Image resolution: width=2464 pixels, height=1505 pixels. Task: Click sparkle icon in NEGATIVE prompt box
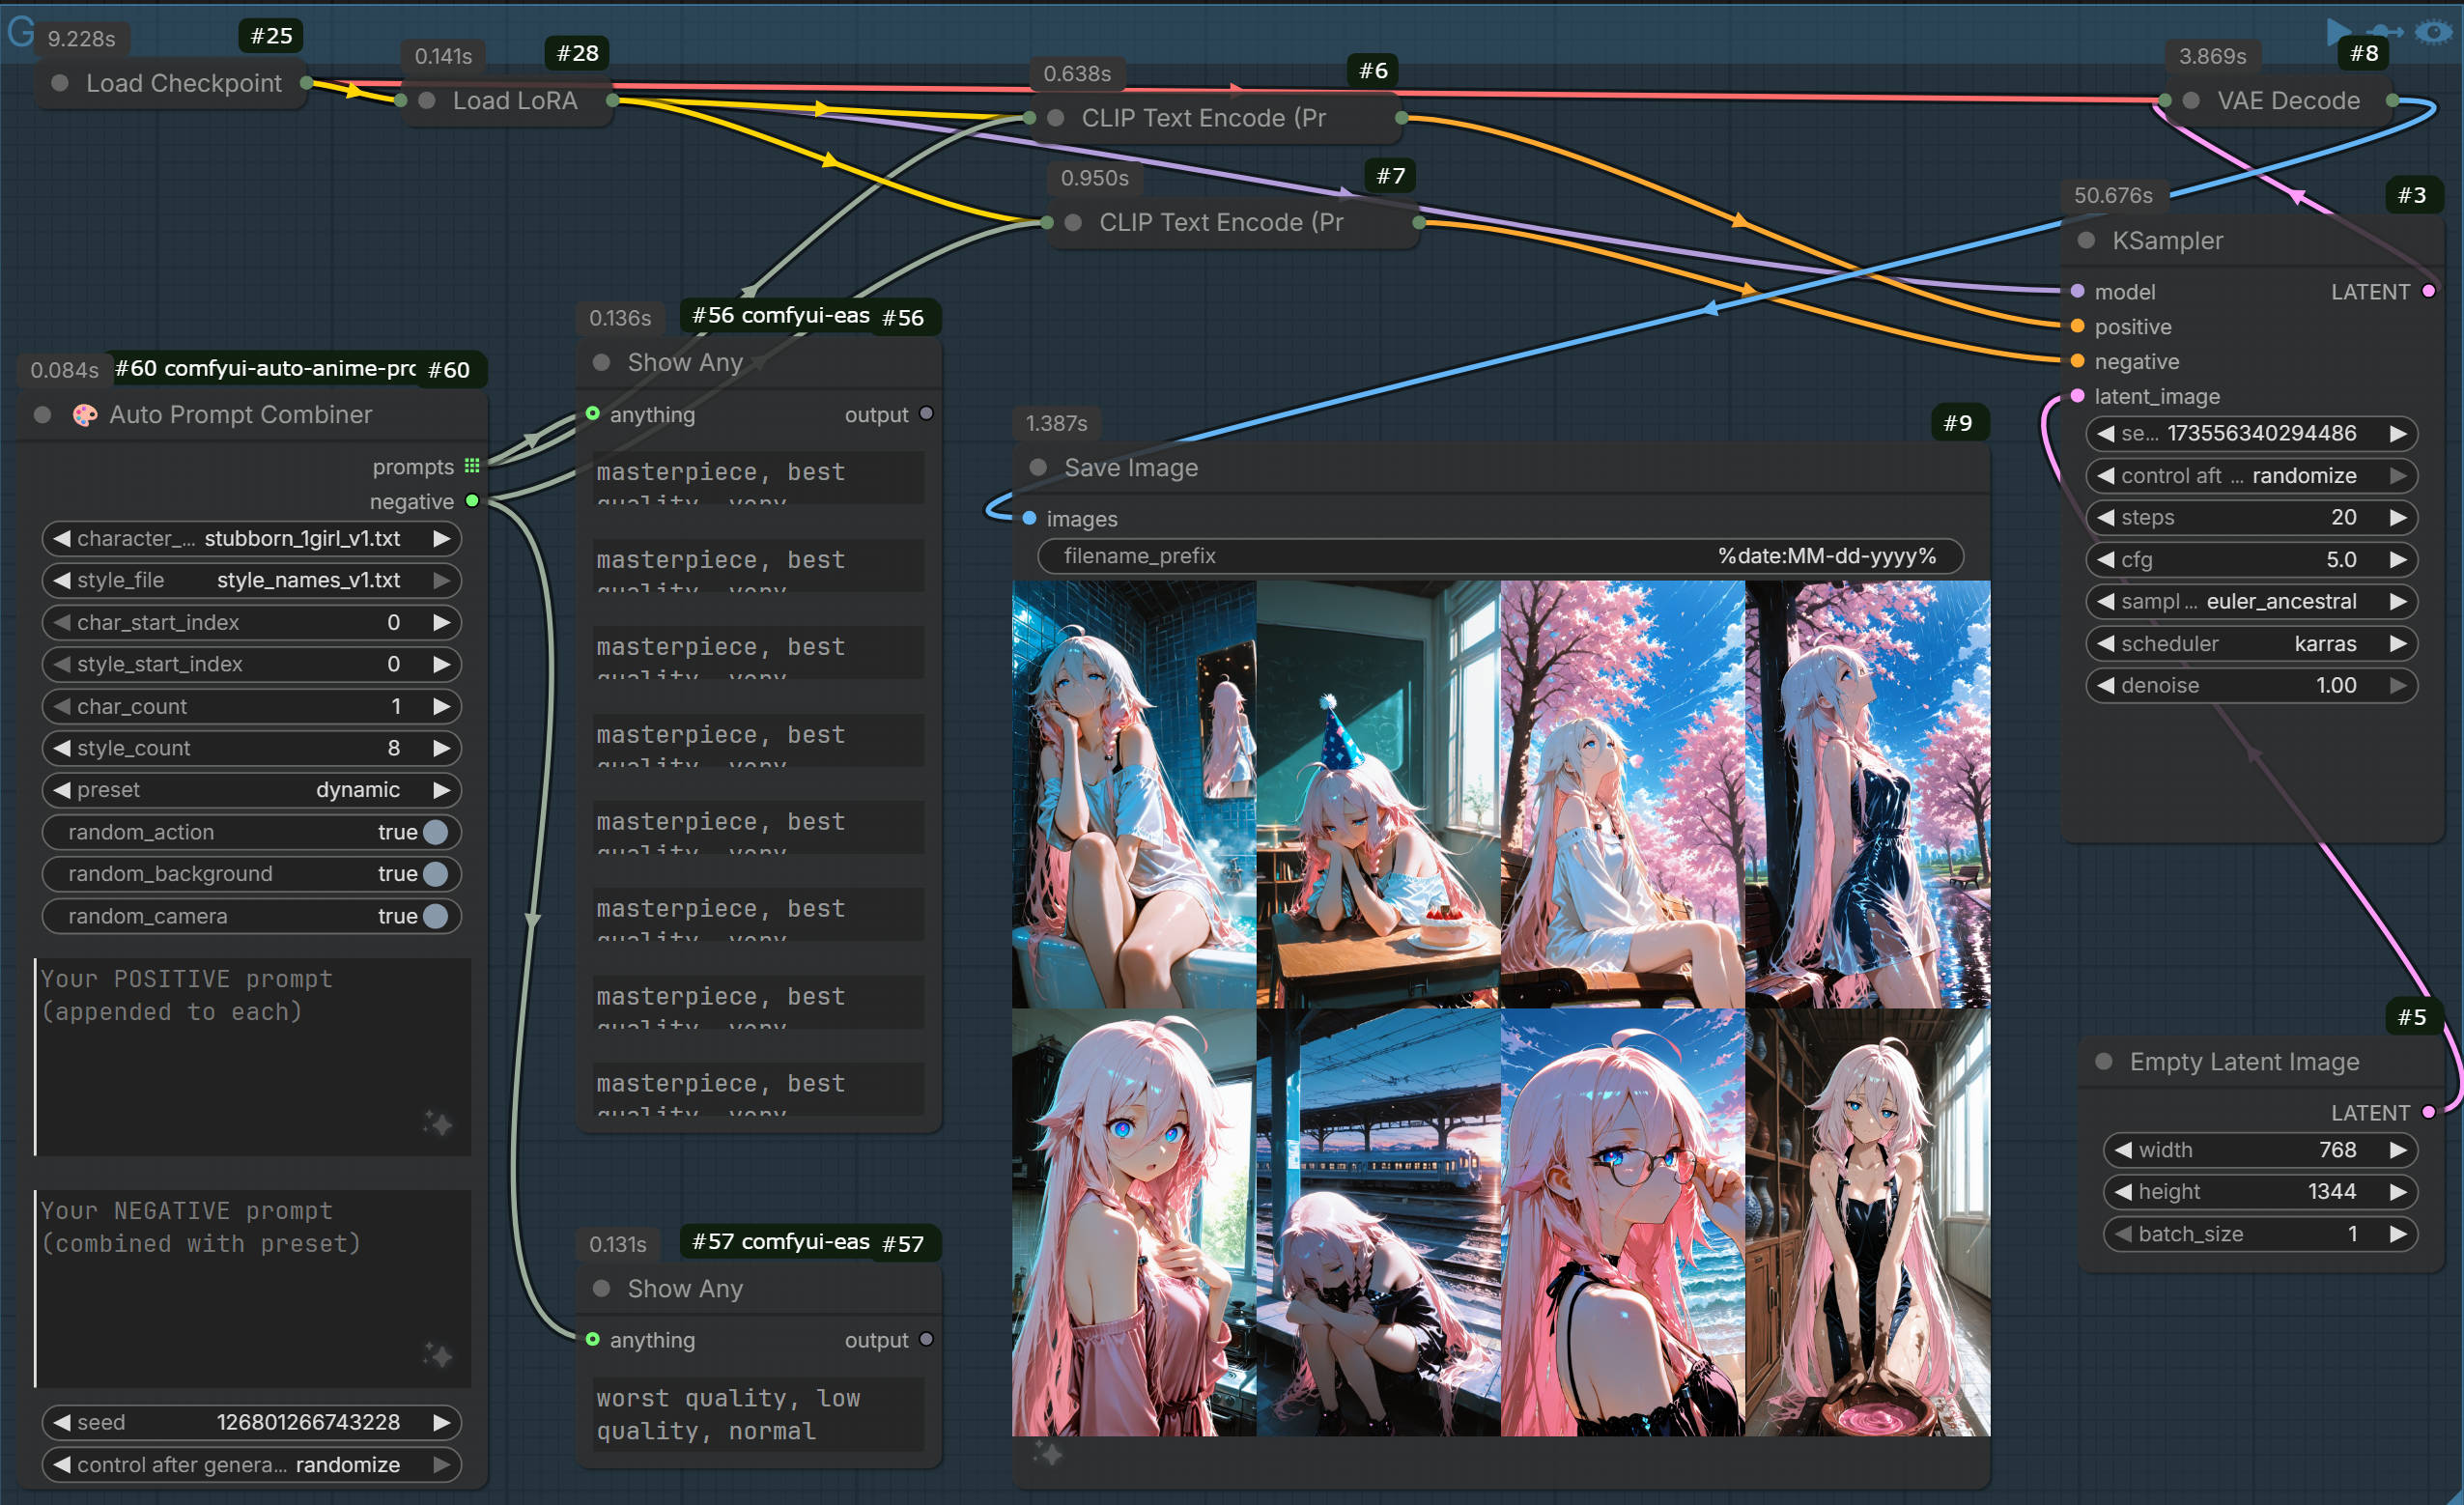[x=437, y=1356]
